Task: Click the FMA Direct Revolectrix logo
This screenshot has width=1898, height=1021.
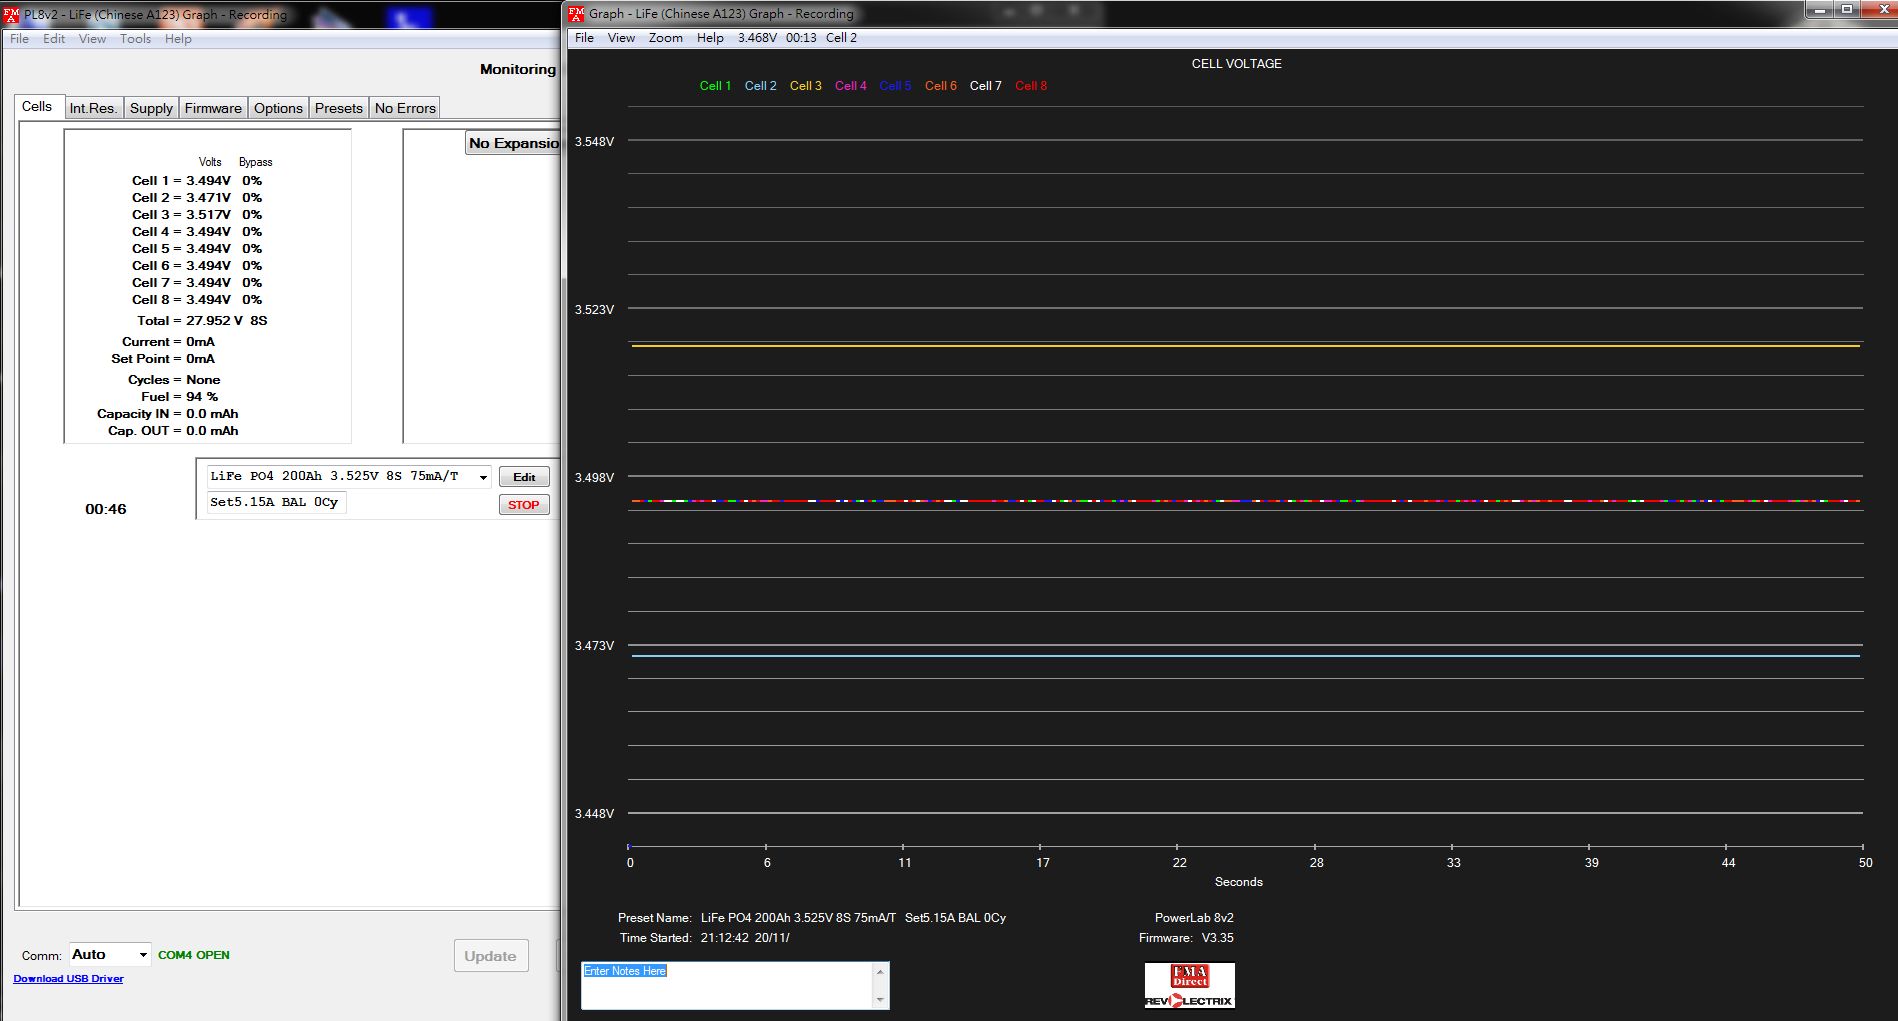Action: [x=1189, y=986]
